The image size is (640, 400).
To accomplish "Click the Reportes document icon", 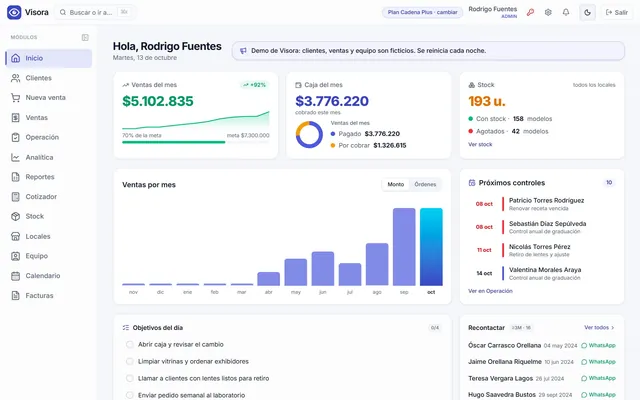I will point(16,177).
